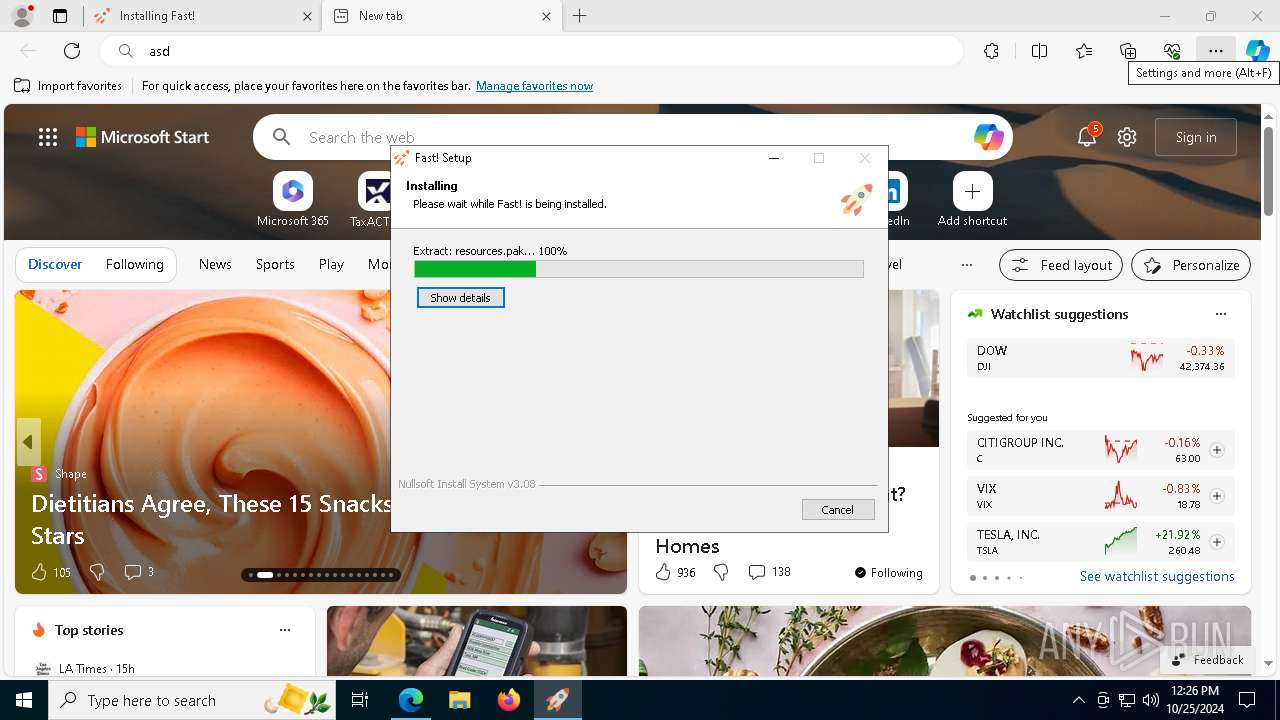The height and width of the screenshot is (720, 1280).
Task: Click the Feedback button
Action: pos(1207,660)
